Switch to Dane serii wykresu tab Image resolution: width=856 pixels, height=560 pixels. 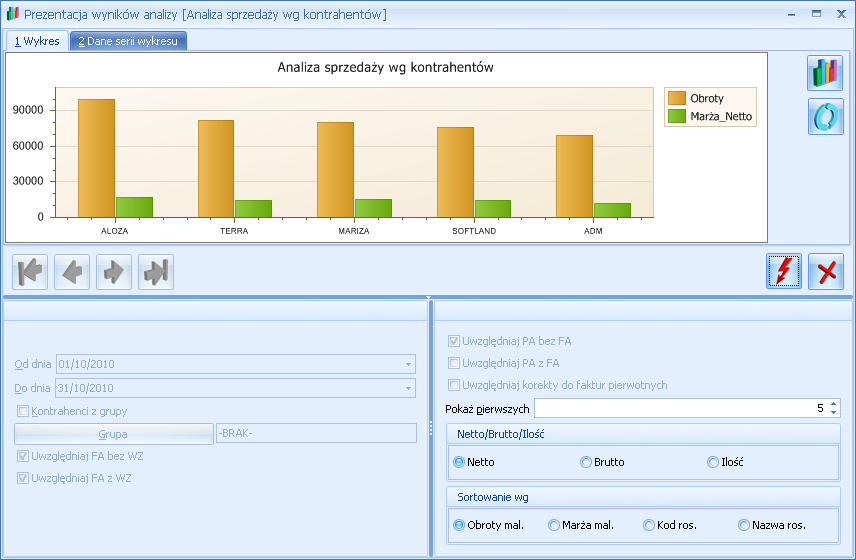[127, 41]
